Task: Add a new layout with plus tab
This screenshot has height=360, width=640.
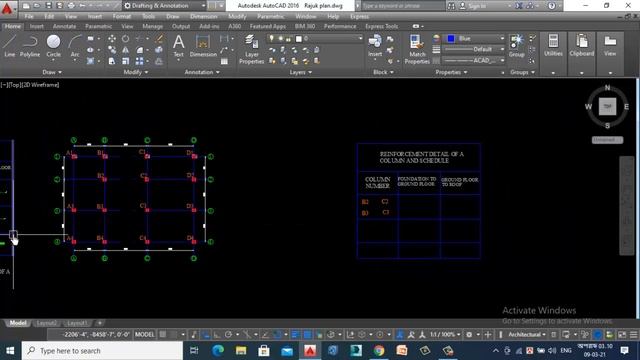Action: coord(100,323)
